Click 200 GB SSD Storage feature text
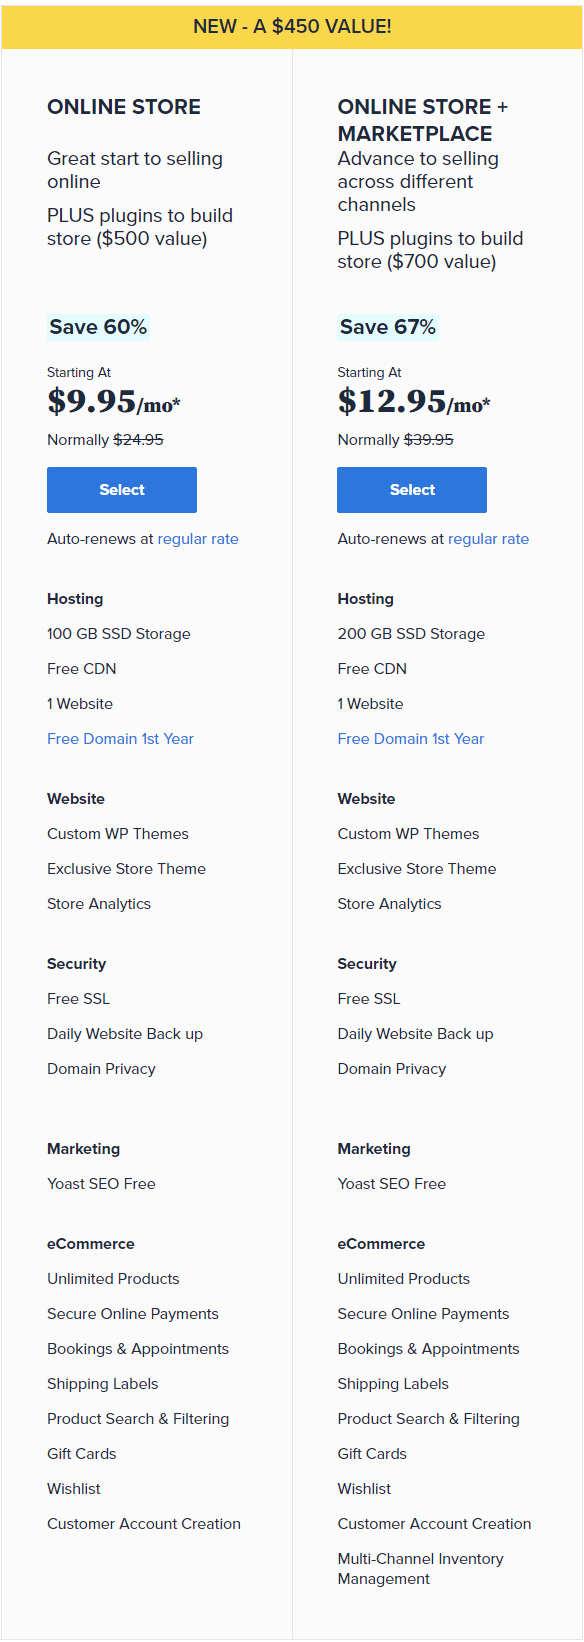This screenshot has width=584, height=1642. click(411, 634)
